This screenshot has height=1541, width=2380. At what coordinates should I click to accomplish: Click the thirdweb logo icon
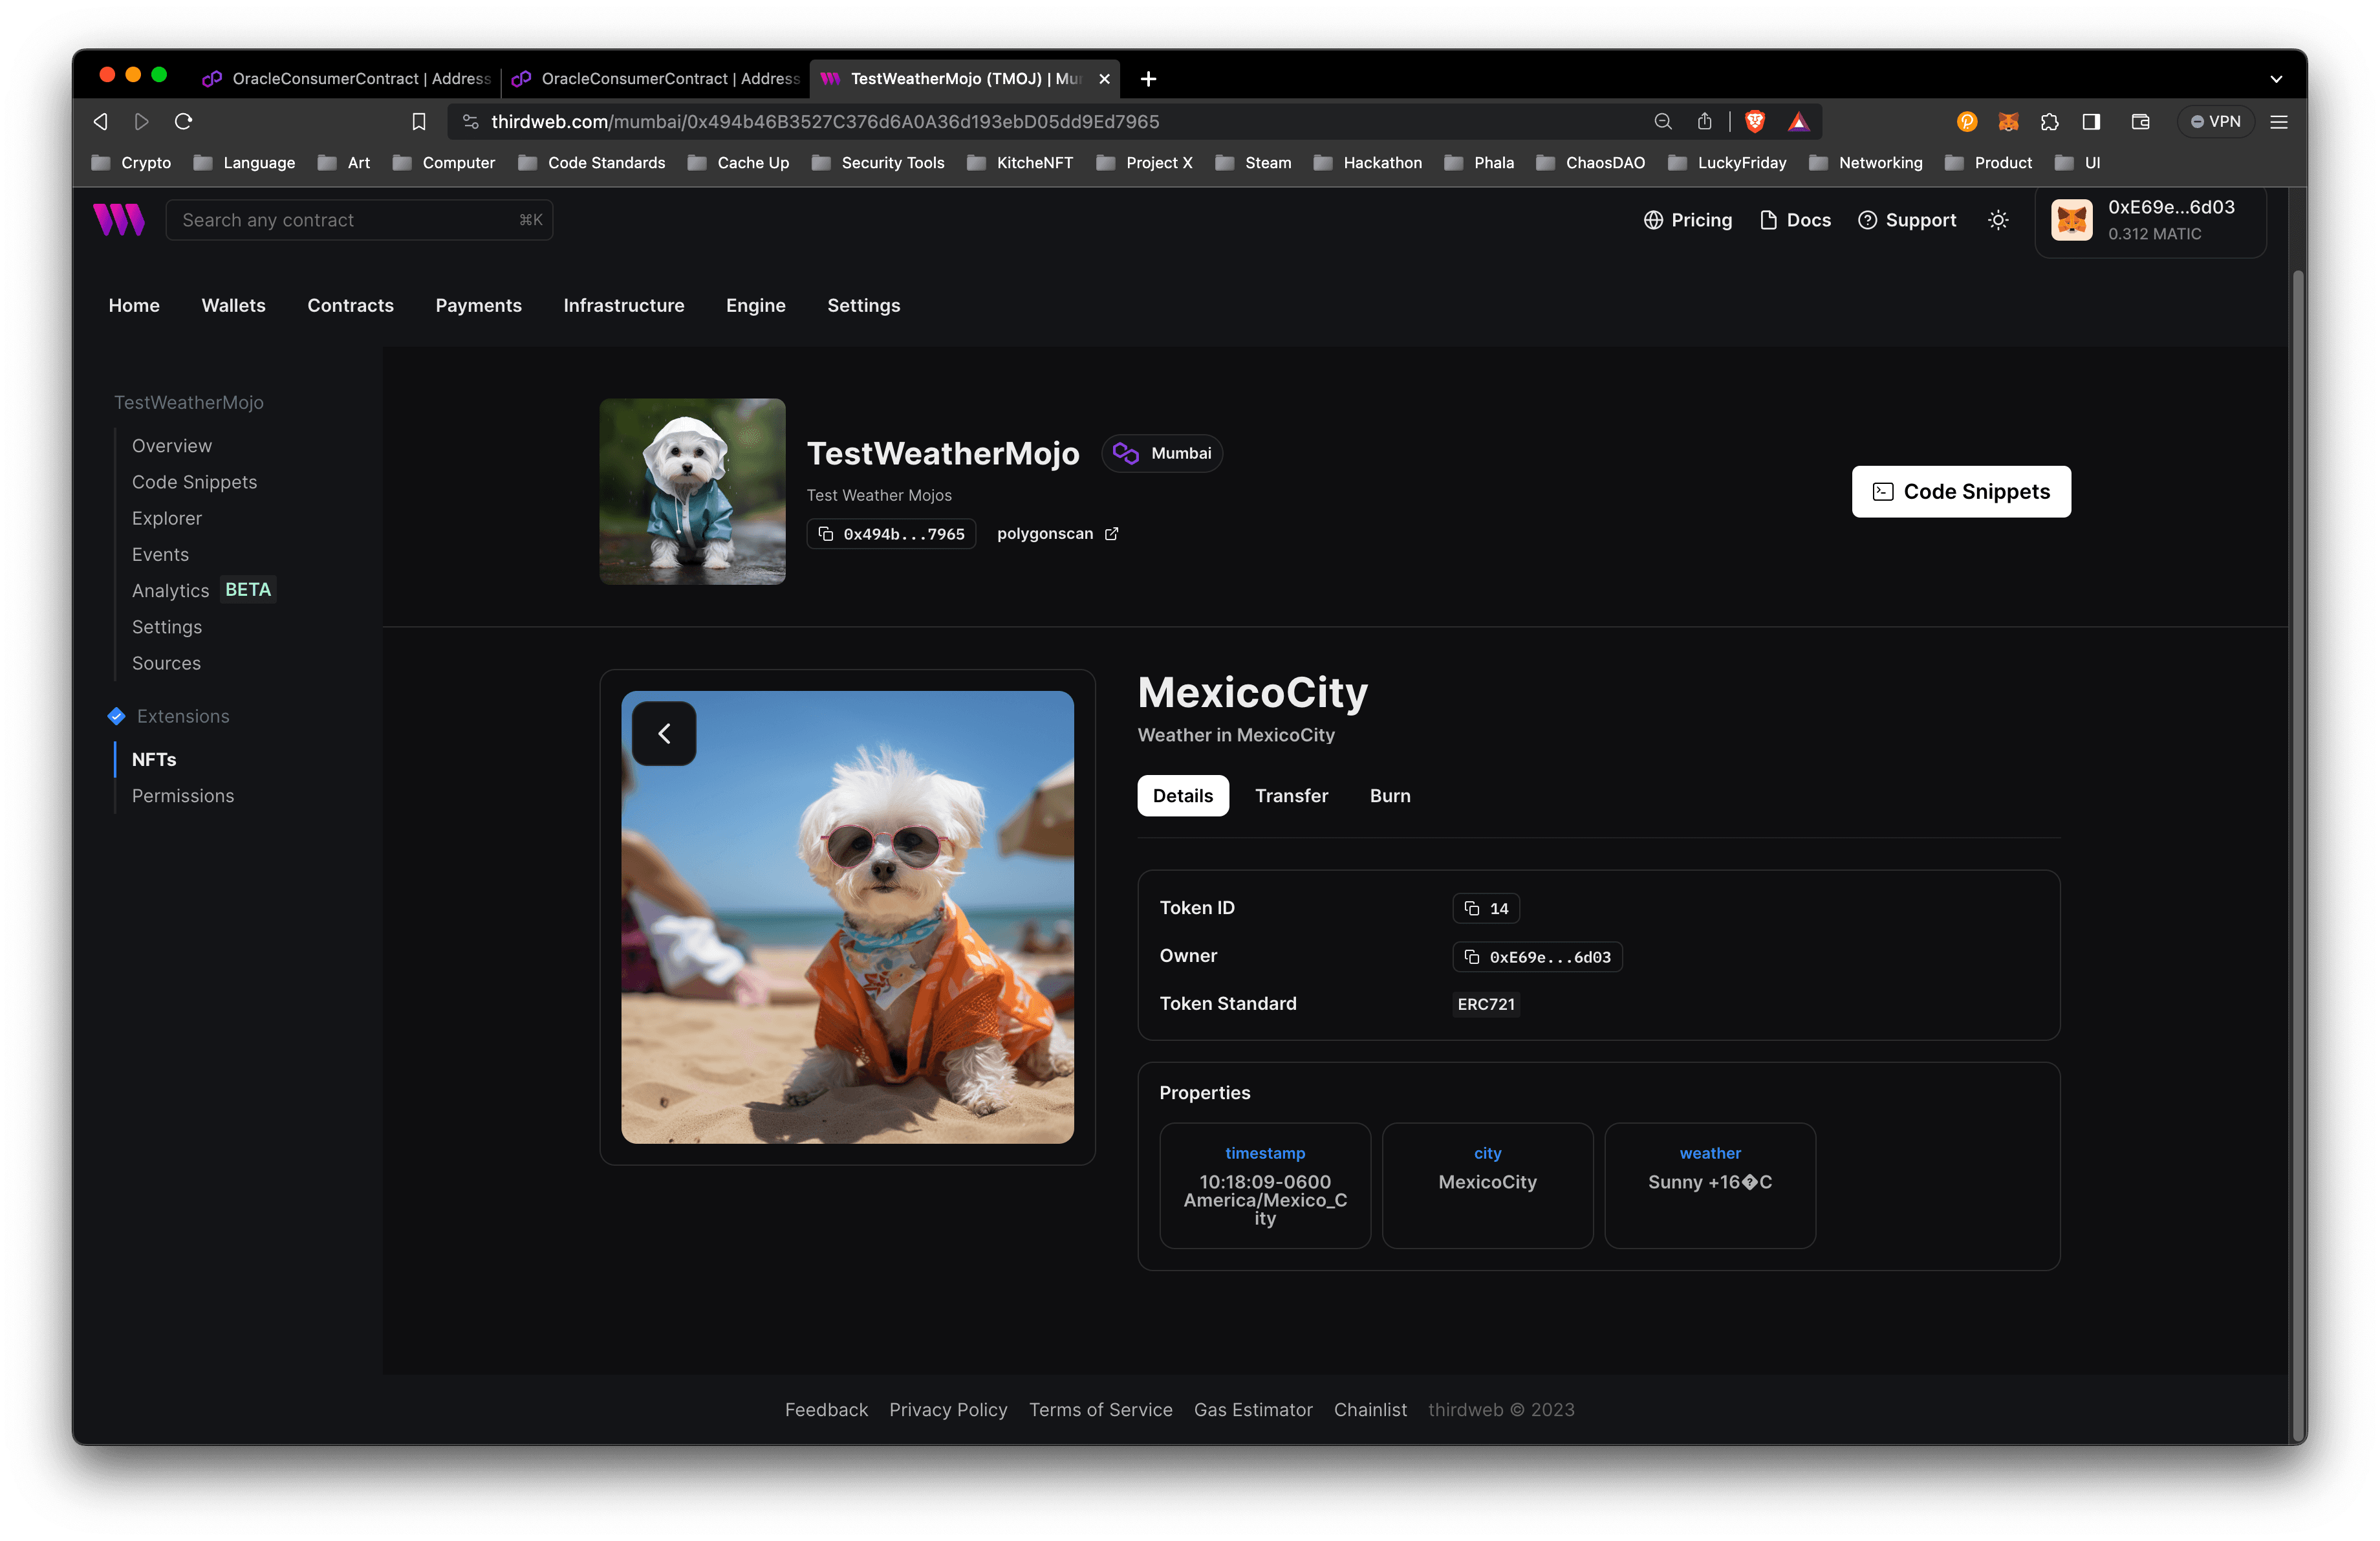coord(119,220)
